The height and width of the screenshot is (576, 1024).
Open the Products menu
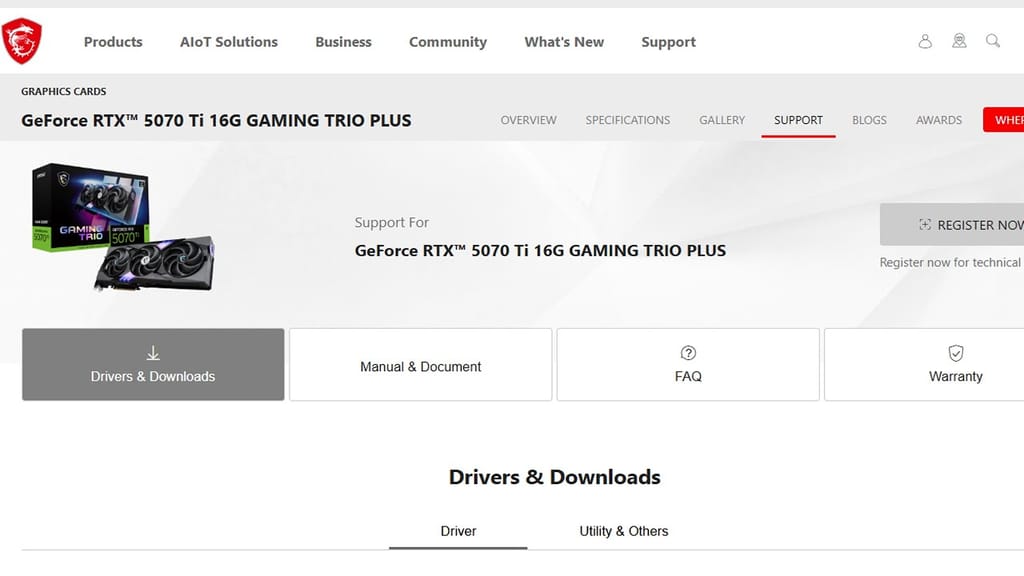point(113,42)
